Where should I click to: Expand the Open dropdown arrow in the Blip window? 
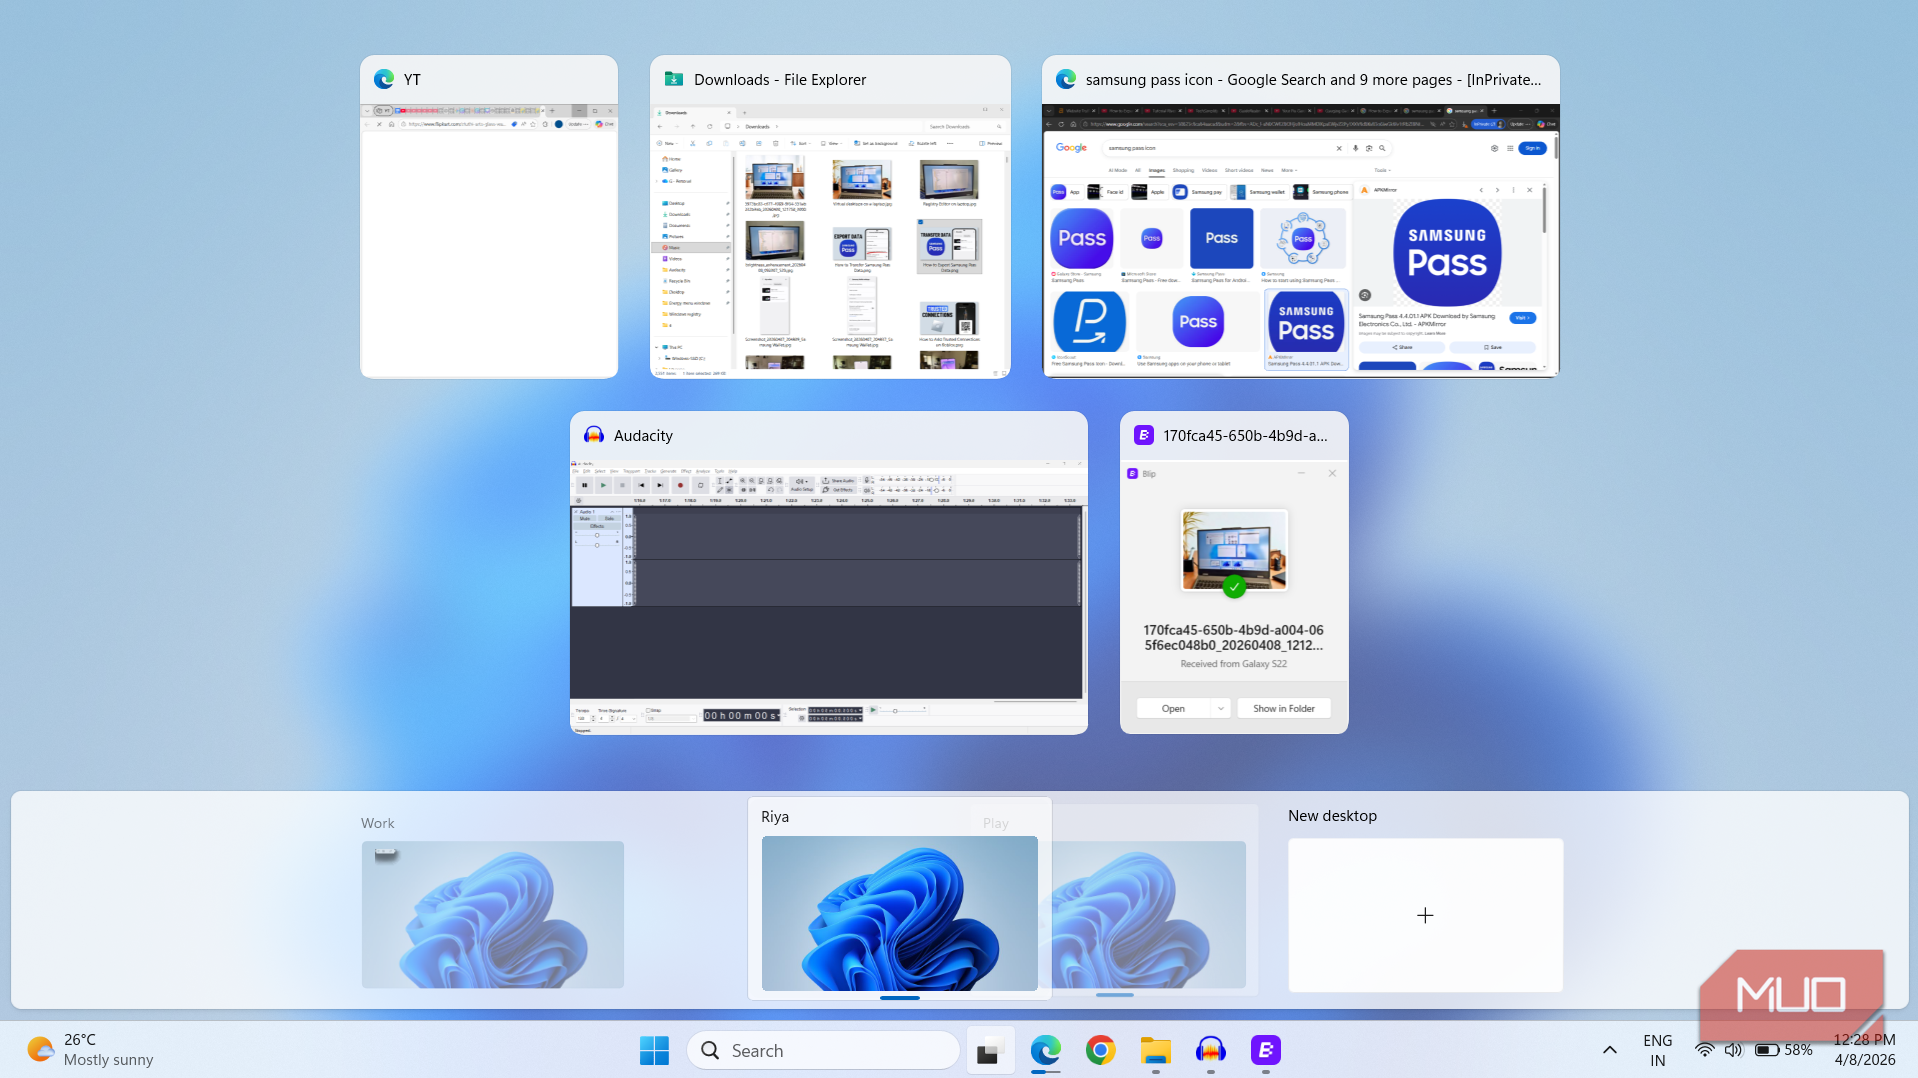coord(1220,708)
